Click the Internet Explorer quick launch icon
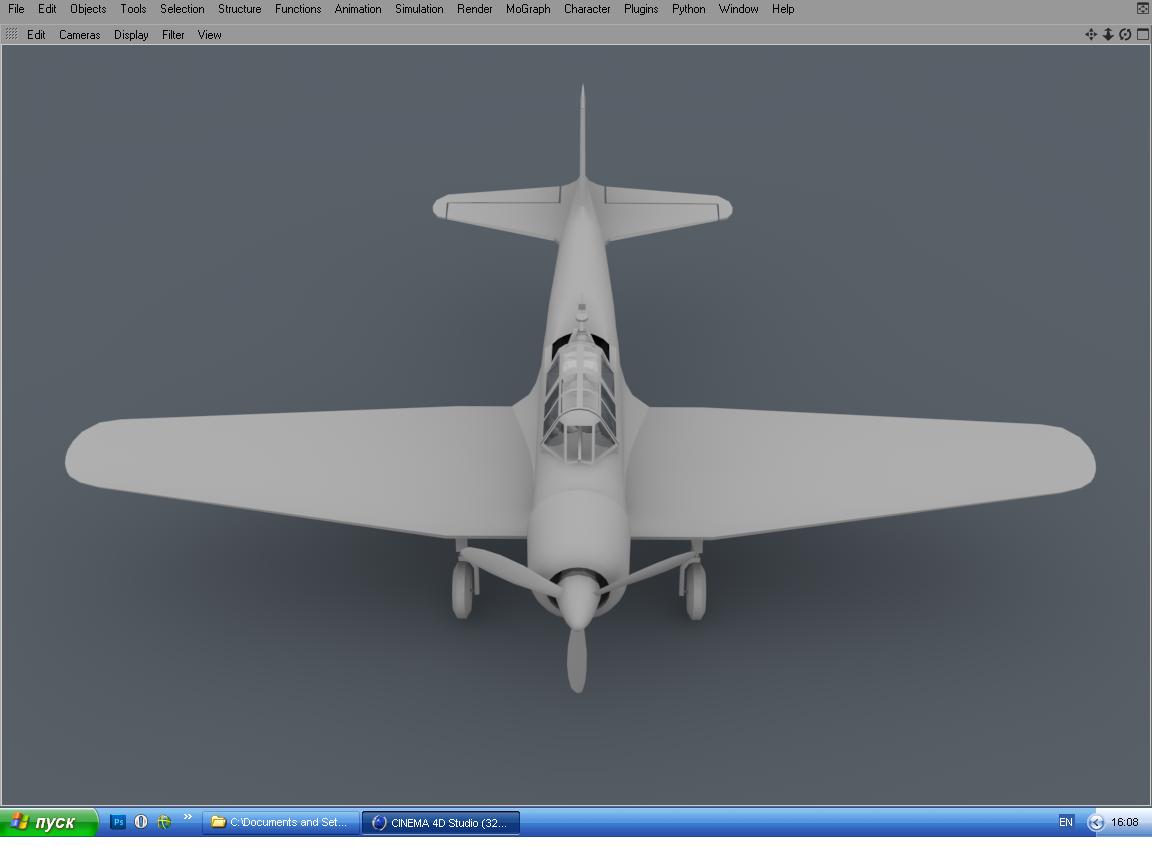 point(164,822)
